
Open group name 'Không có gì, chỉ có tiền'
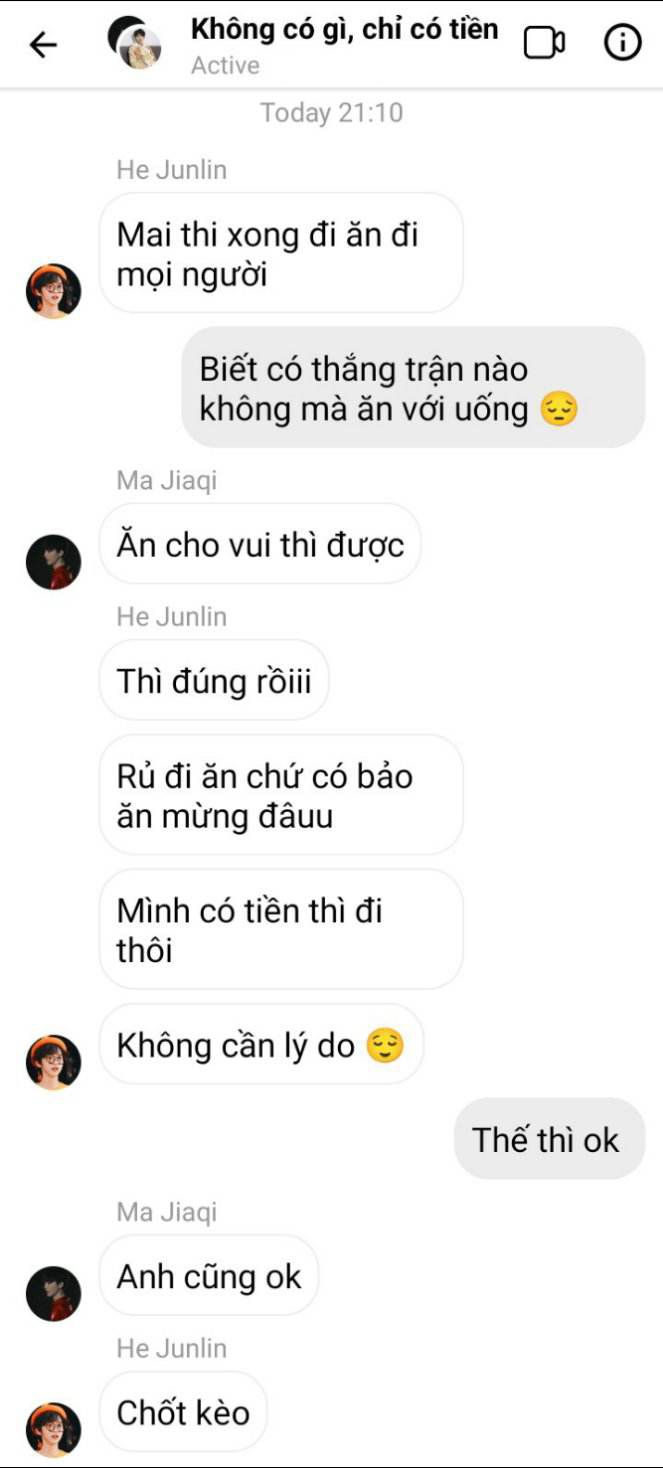click(x=344, y=29)
